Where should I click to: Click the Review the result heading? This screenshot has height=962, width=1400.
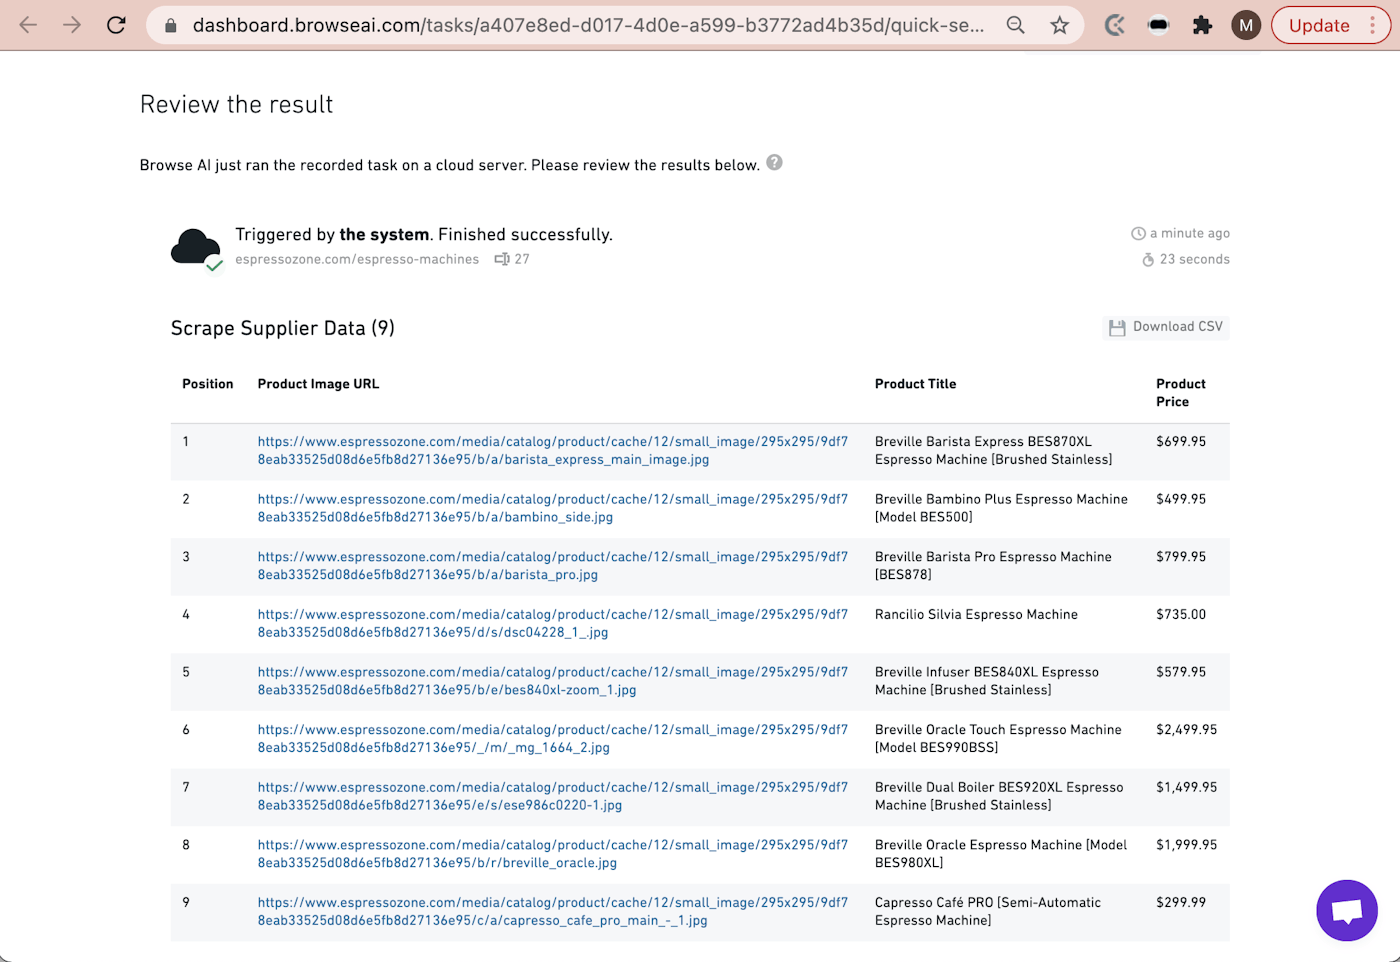237,105
